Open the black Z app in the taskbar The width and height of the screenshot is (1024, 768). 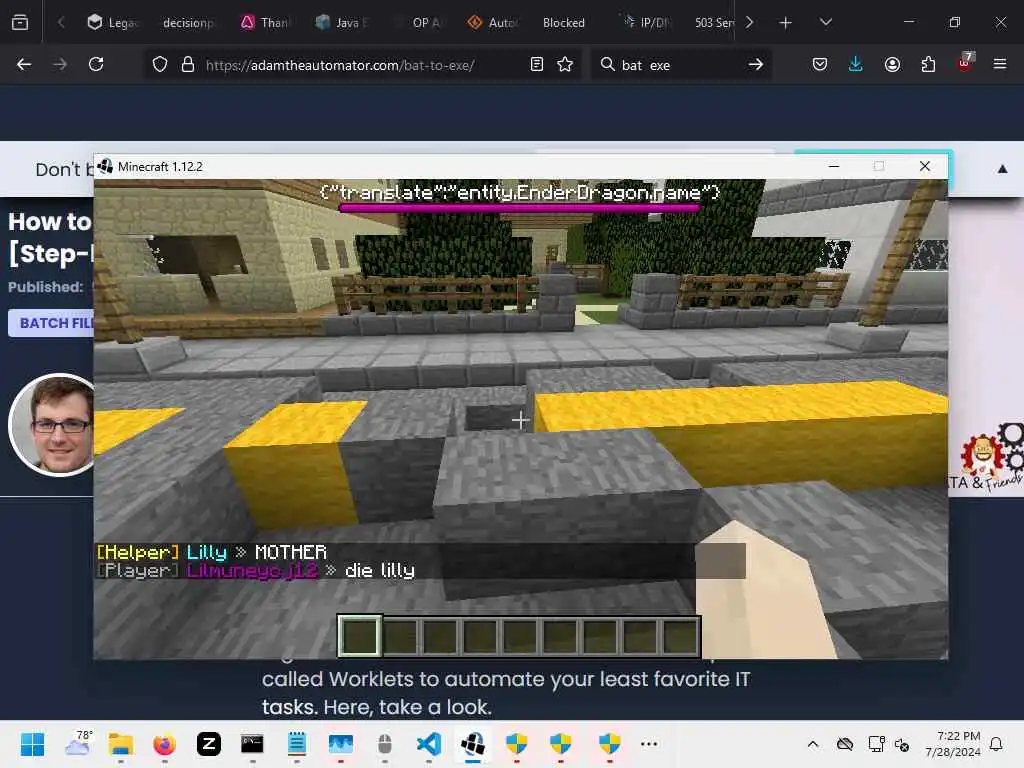209,744
